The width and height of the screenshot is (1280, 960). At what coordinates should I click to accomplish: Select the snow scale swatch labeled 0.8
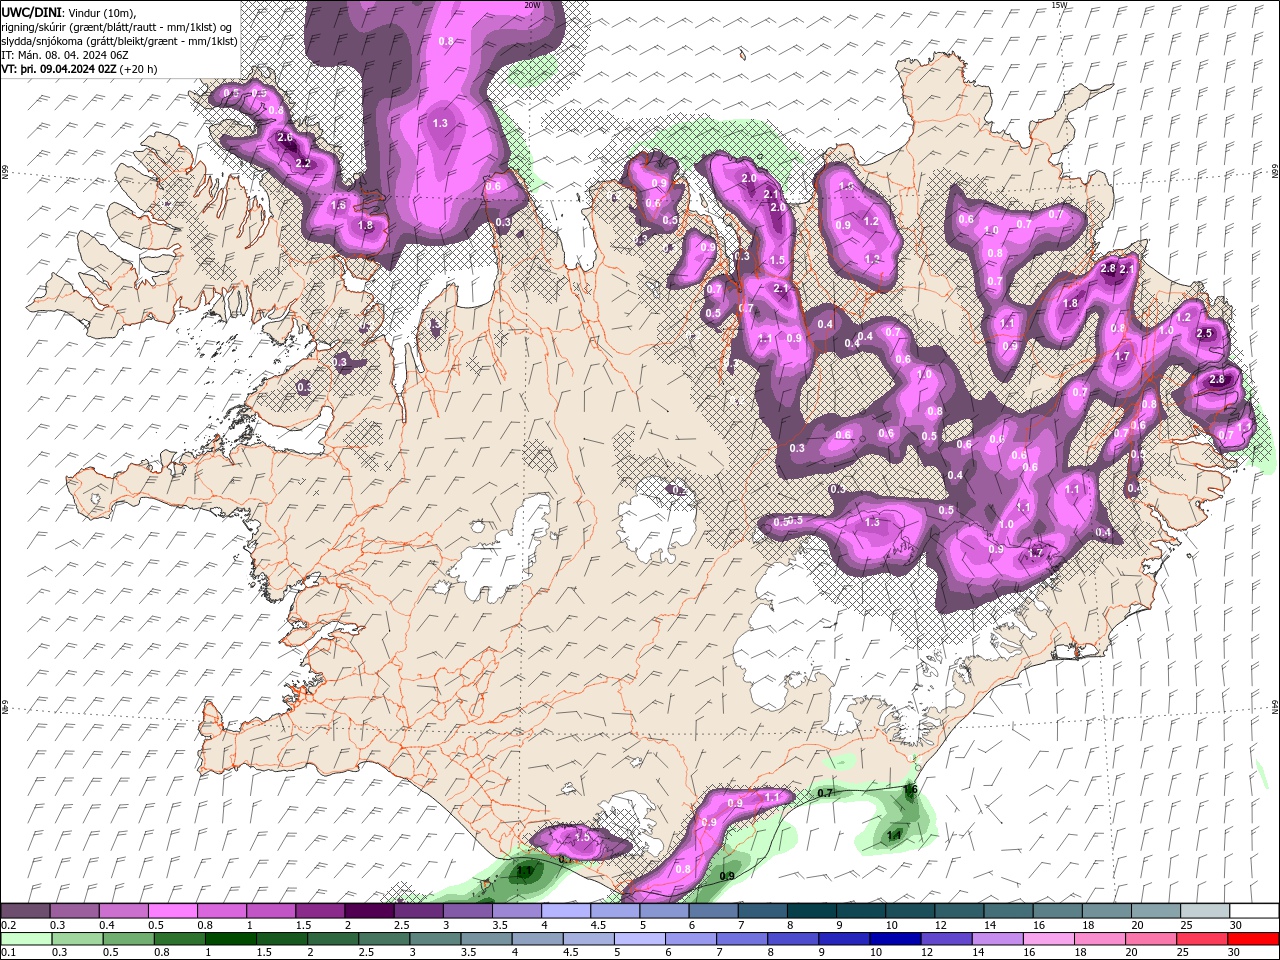[x=222, y=911]
